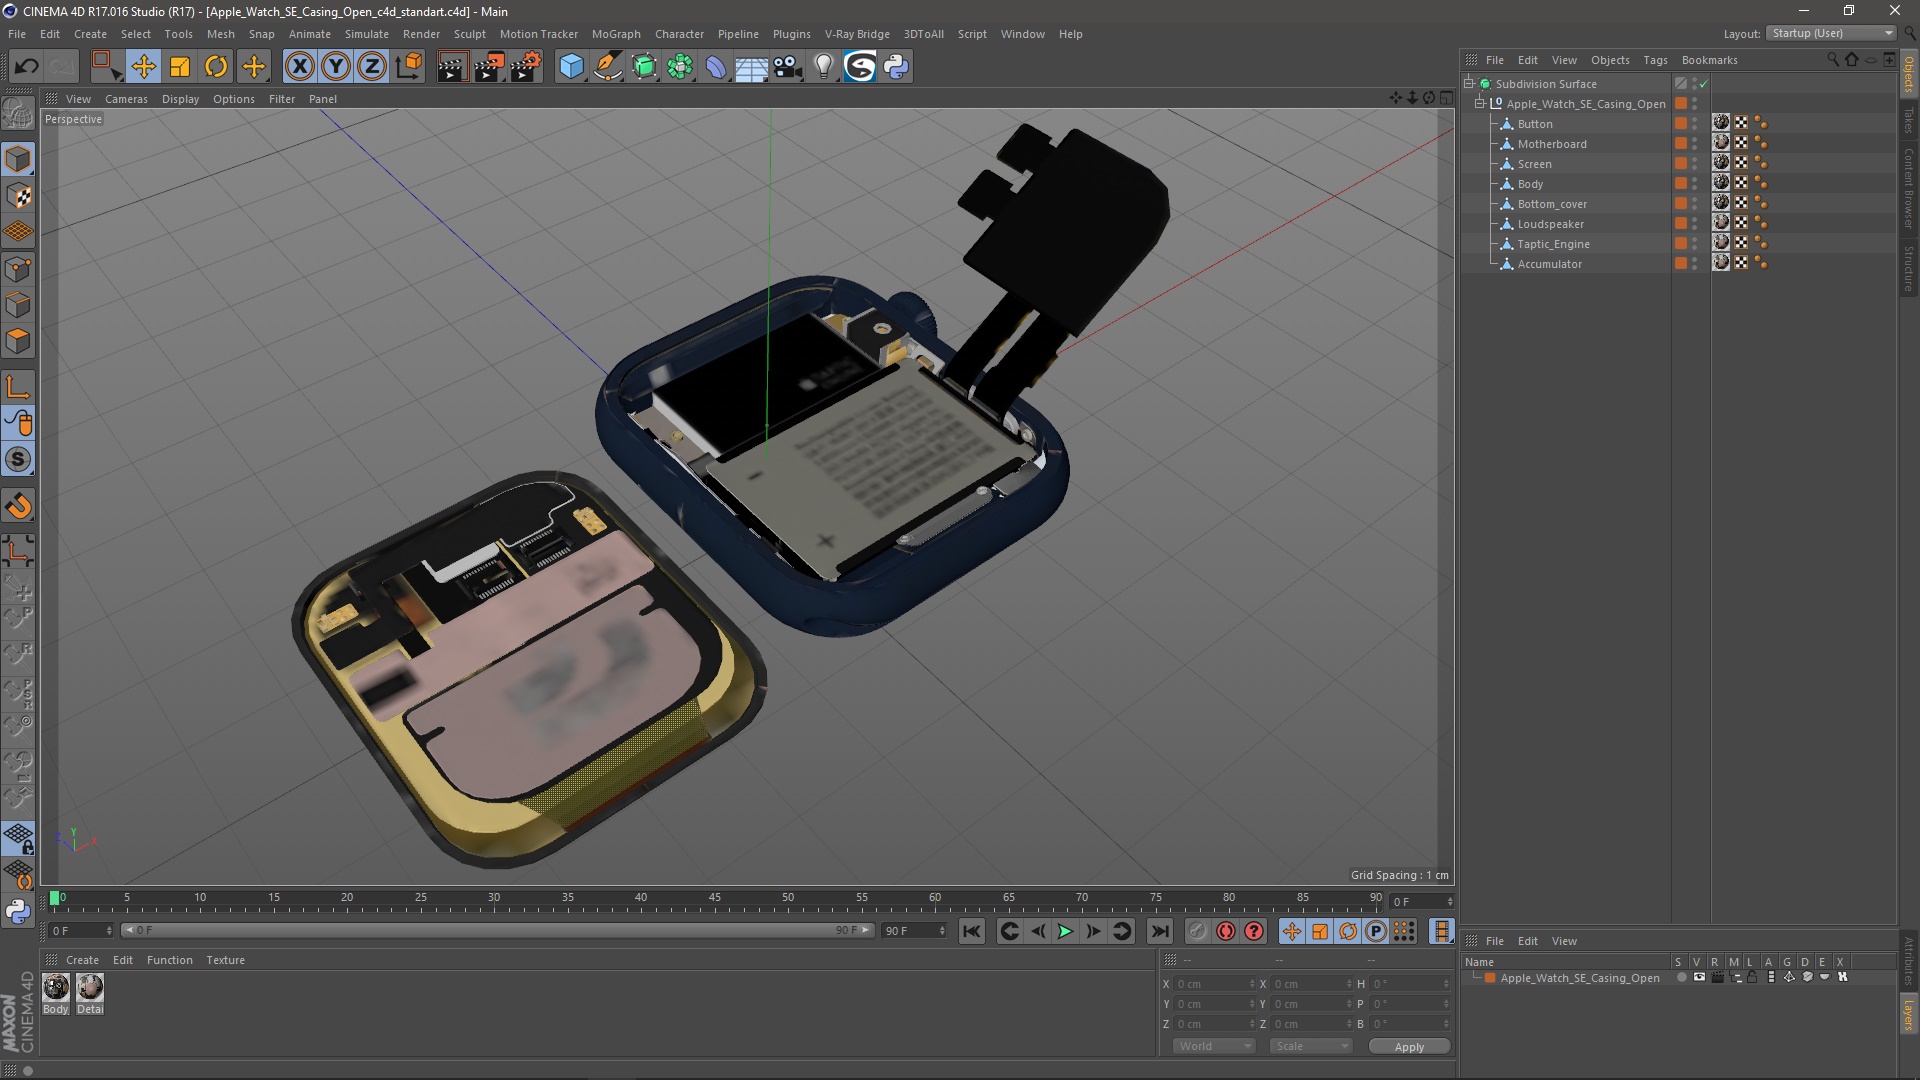
Task: Render the active view
Action: click(x=452, y=67)
